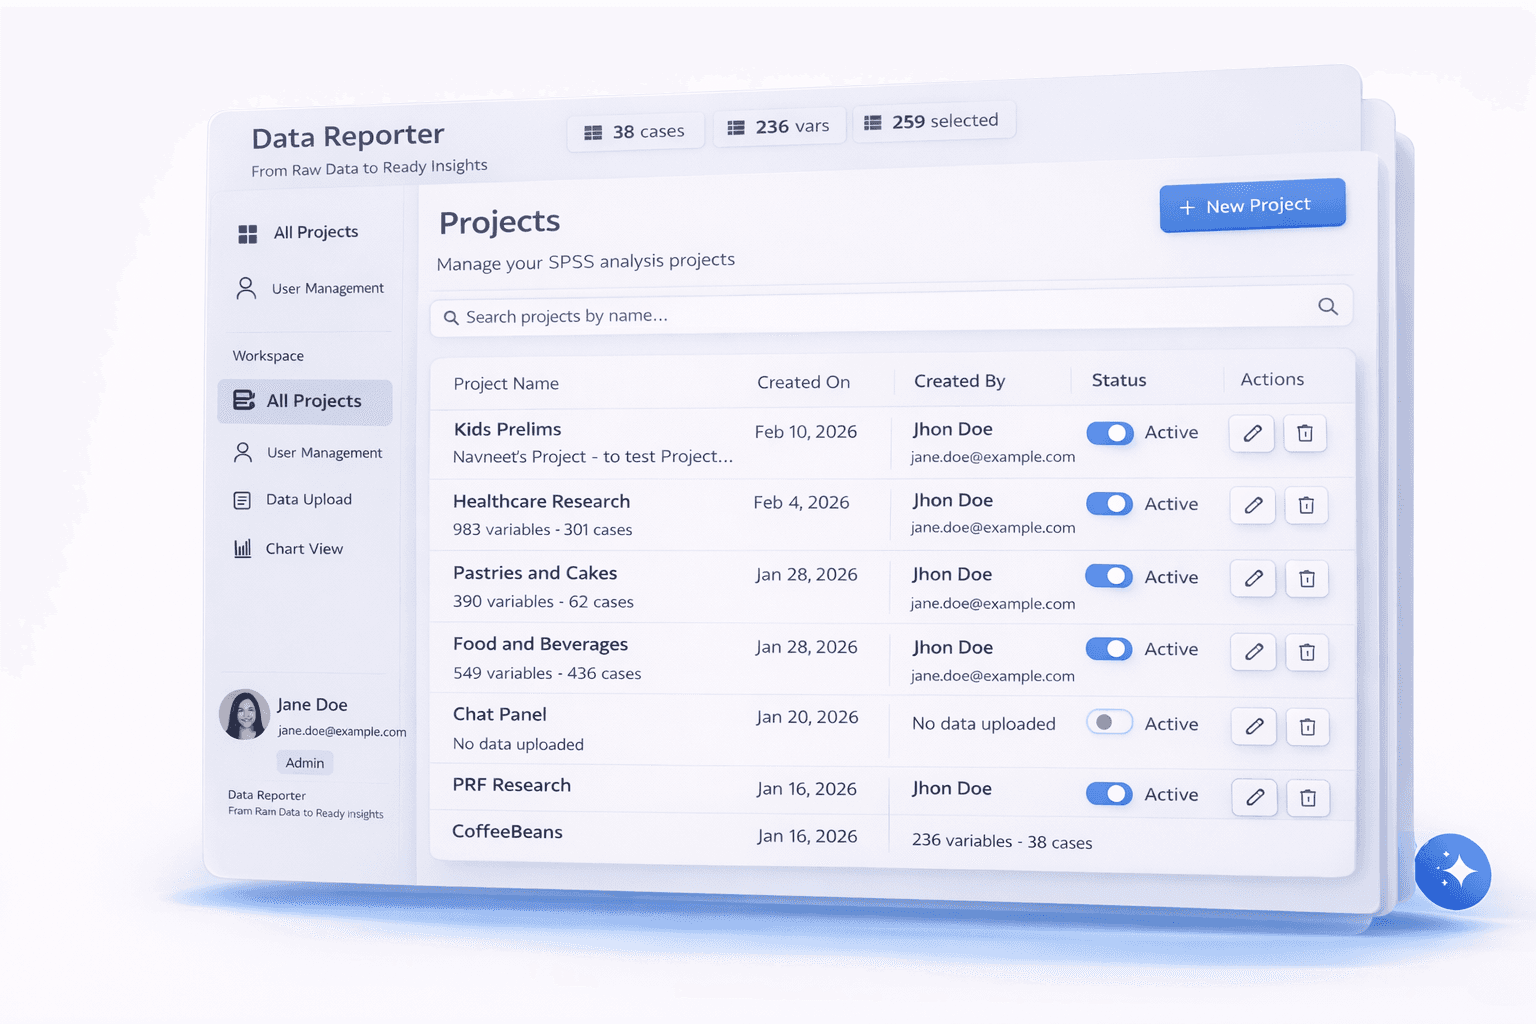Toggle Active status for Kids Prelims
Screen dimensions: 1536x1024
1109,433
